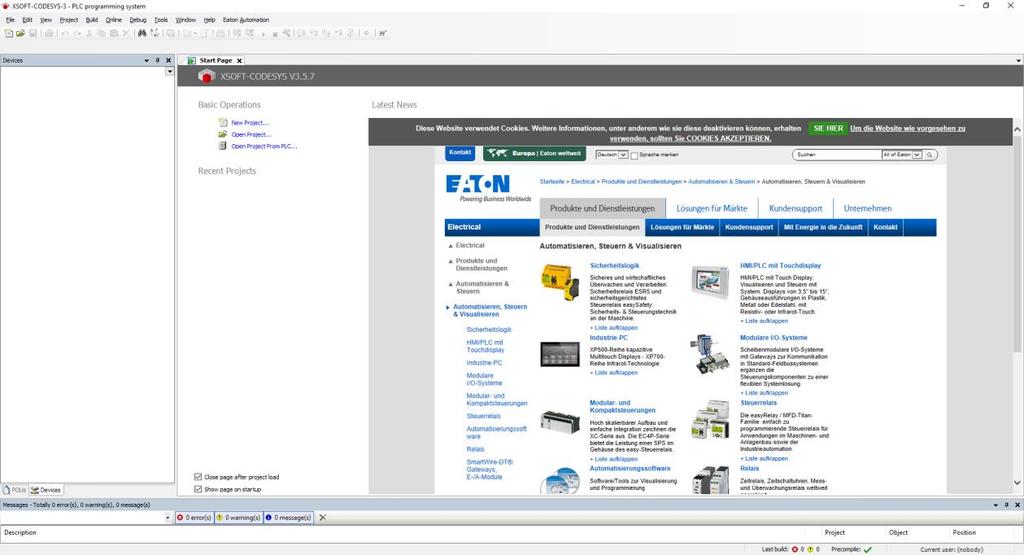Click the XSOFT-CODESYS logo icon
The image size is (1024, 555).
pos(206,76)
